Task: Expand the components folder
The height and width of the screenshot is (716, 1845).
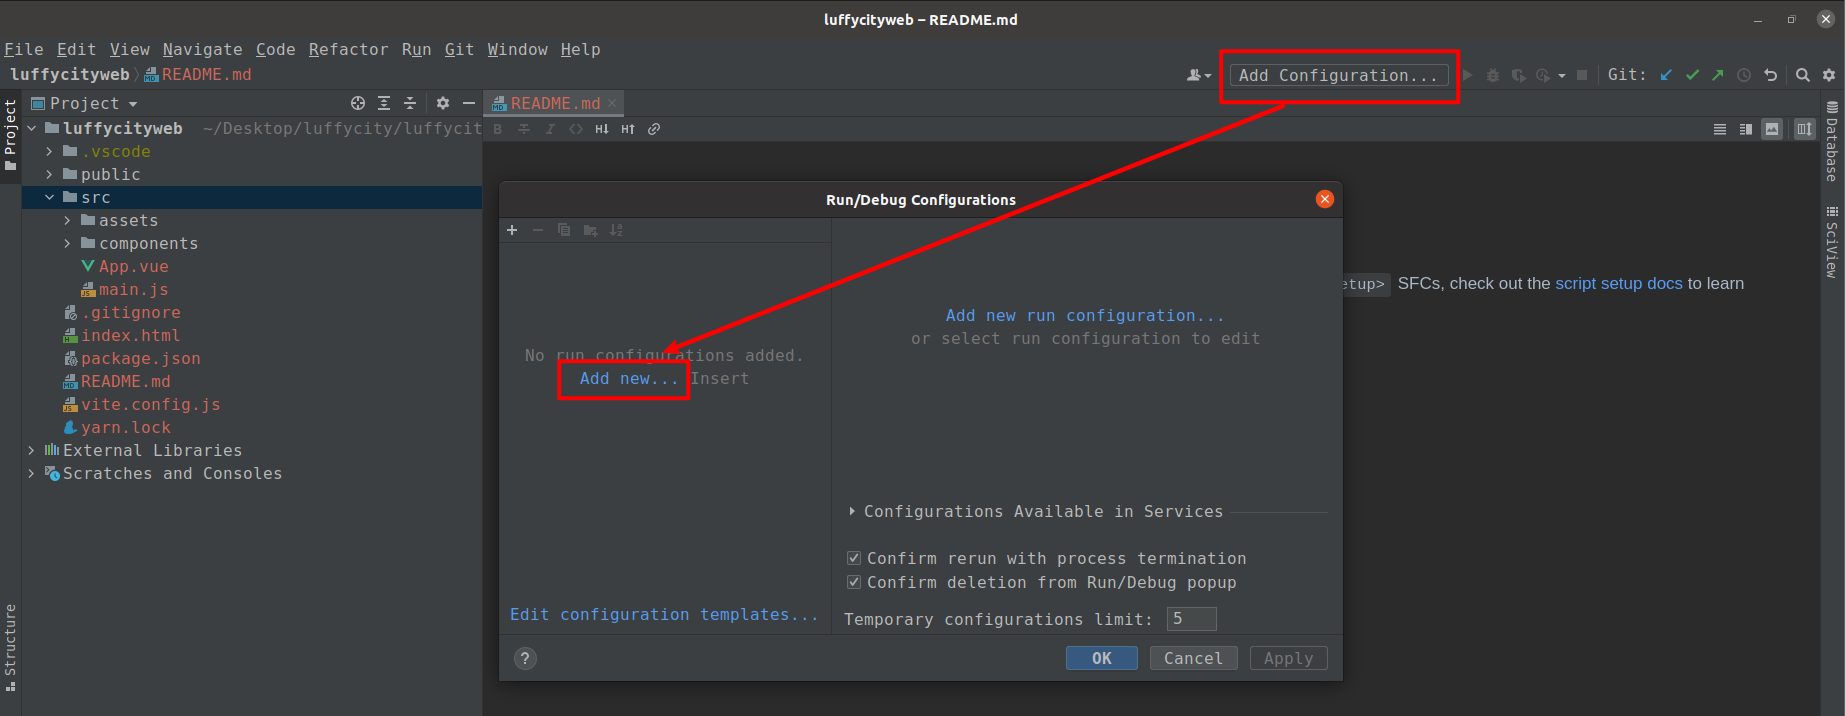Action: (68, 243)
